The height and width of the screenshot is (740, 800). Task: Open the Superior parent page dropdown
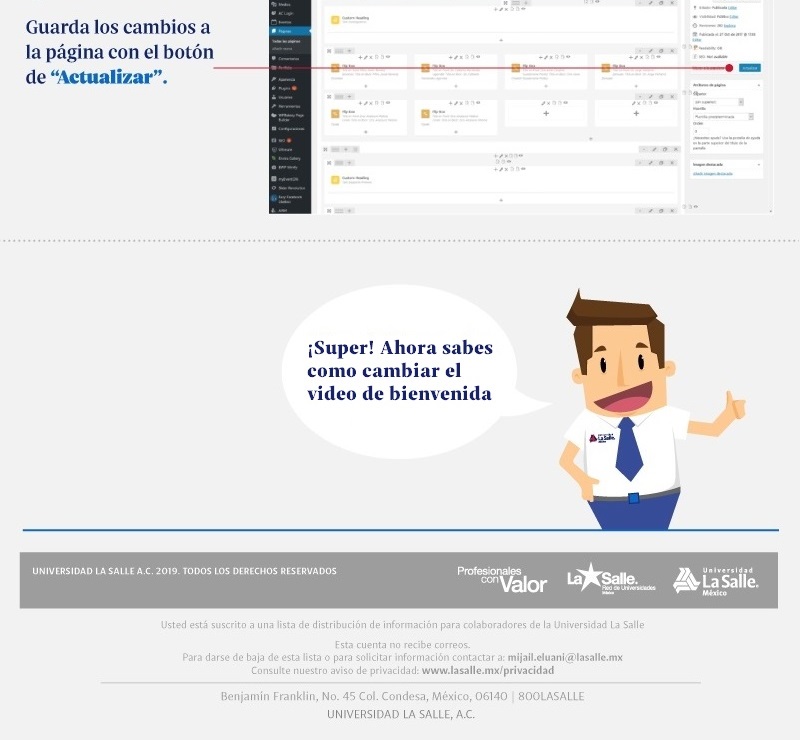(x=719, y=102)
